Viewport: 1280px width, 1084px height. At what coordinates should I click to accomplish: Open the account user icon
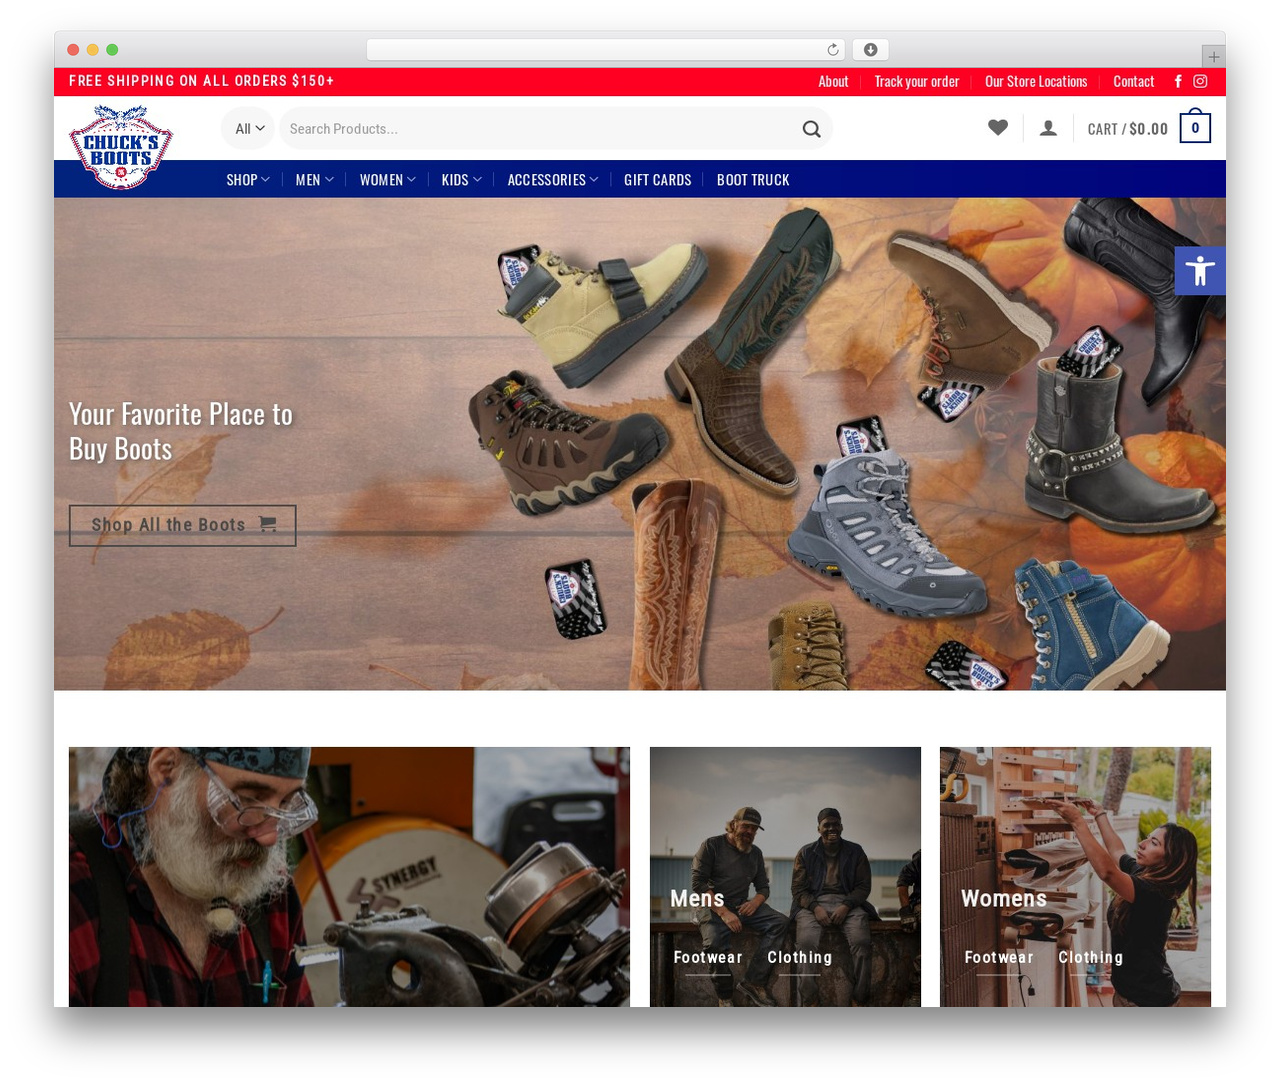pos(1048,128)
